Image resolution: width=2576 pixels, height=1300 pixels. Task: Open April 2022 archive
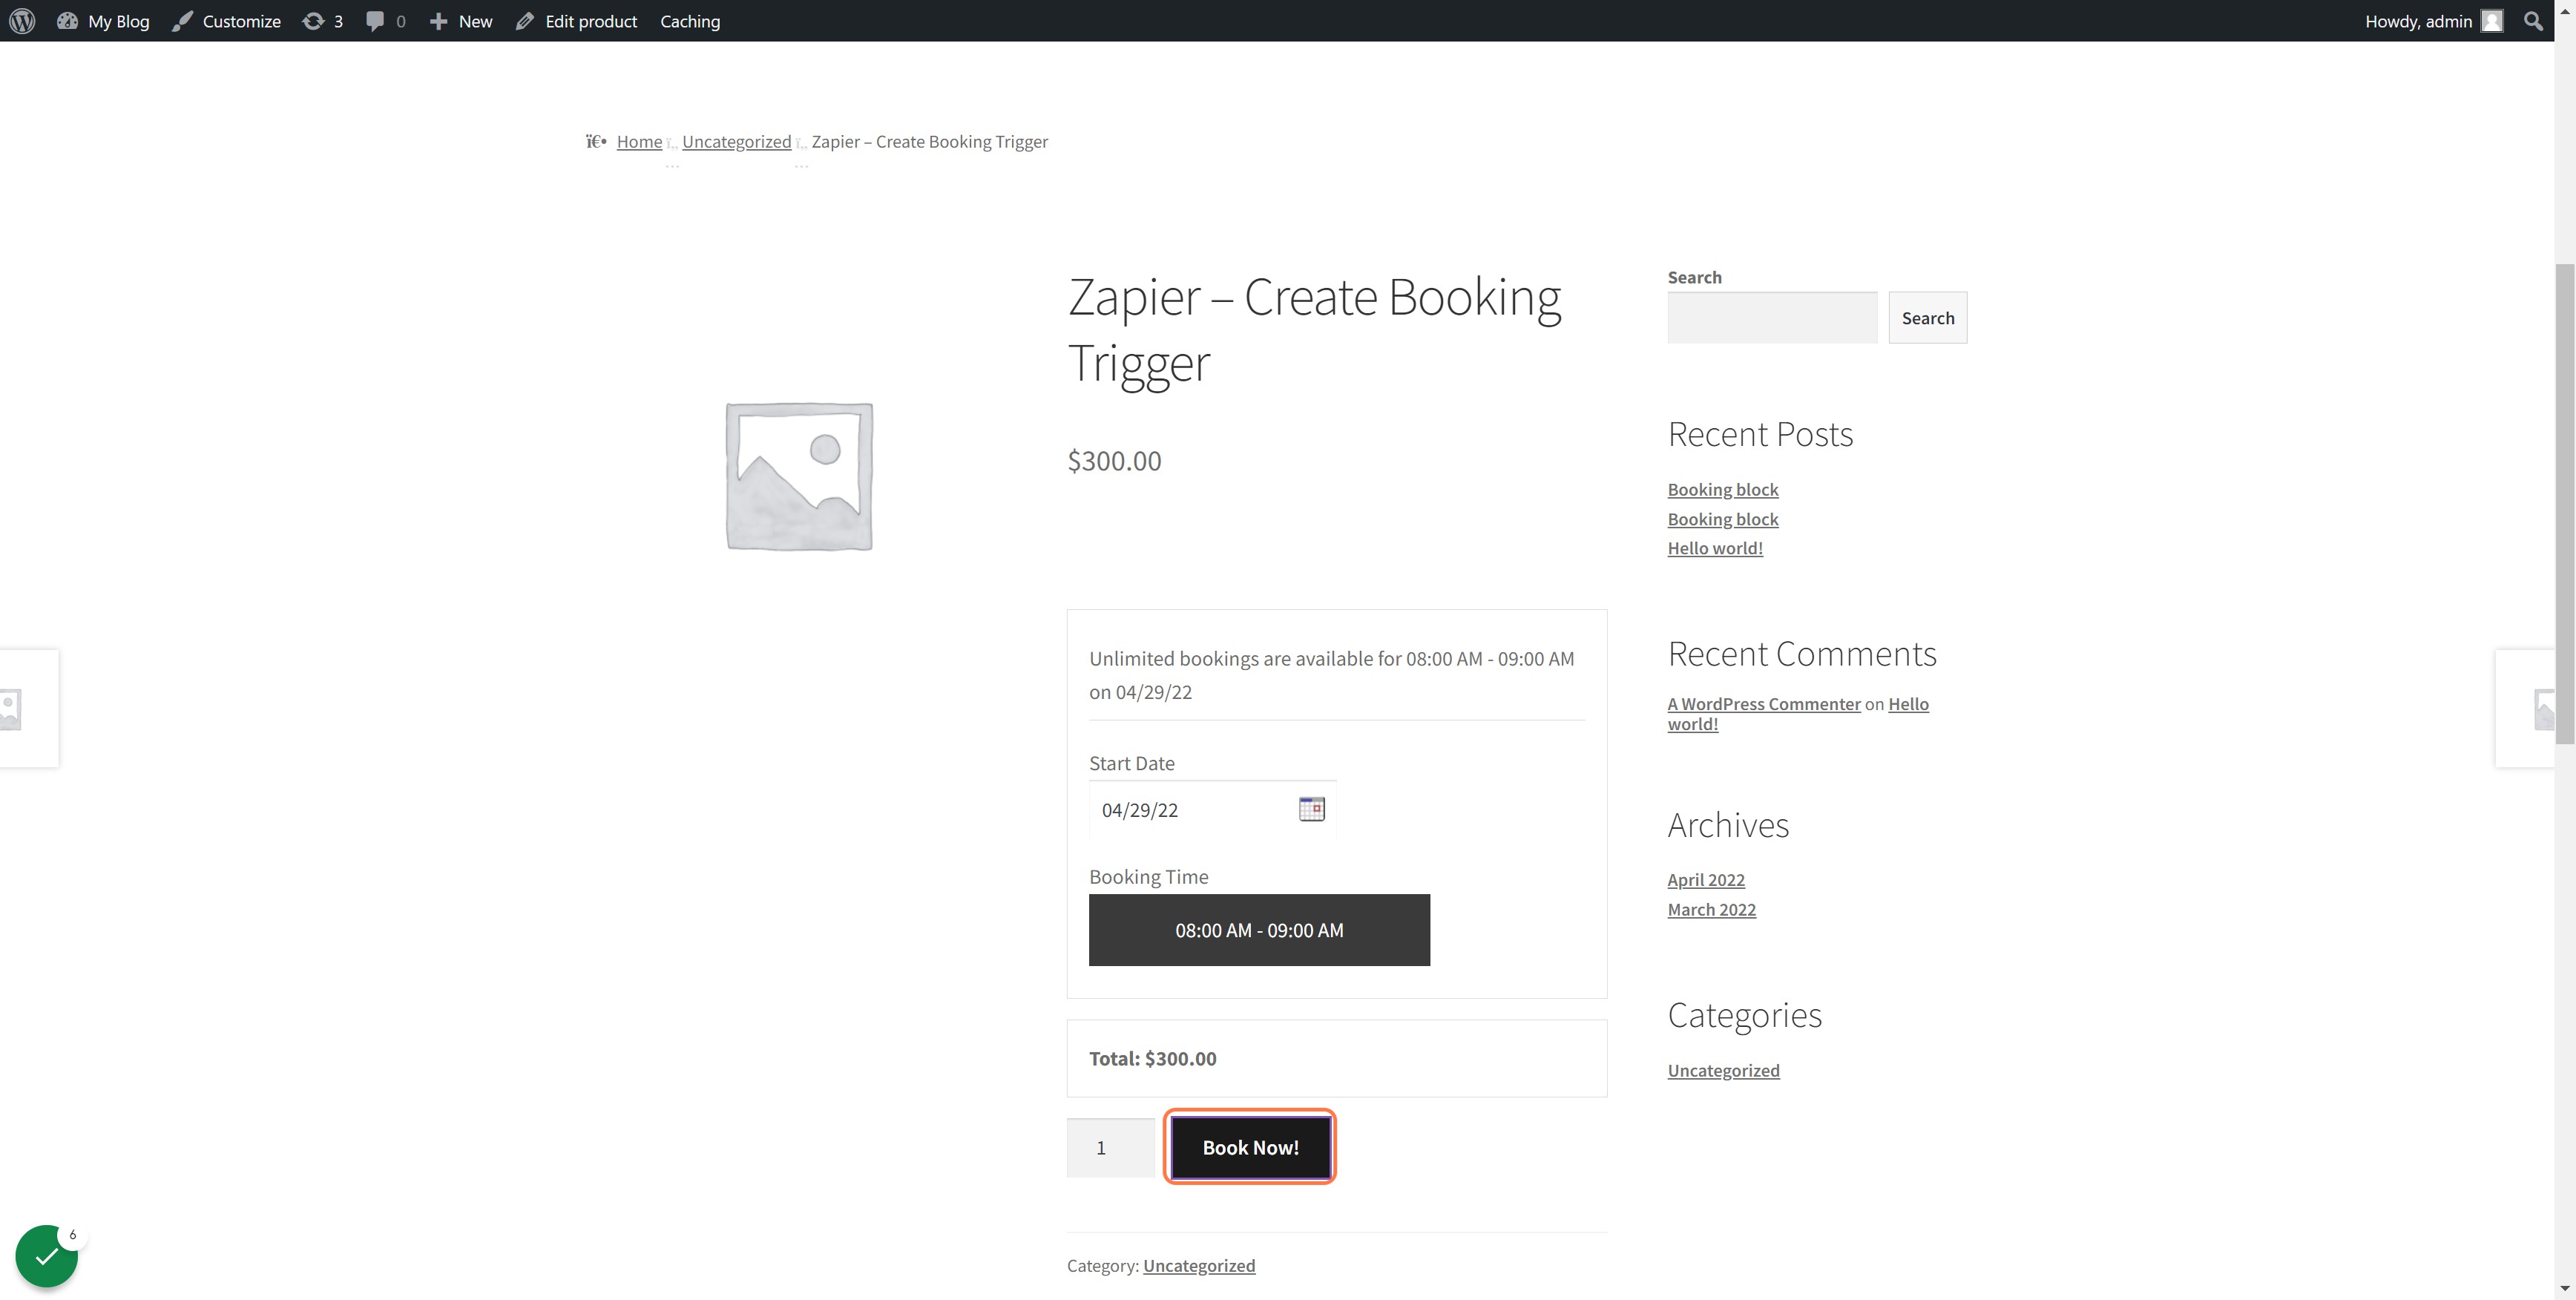coord(1706,880)
